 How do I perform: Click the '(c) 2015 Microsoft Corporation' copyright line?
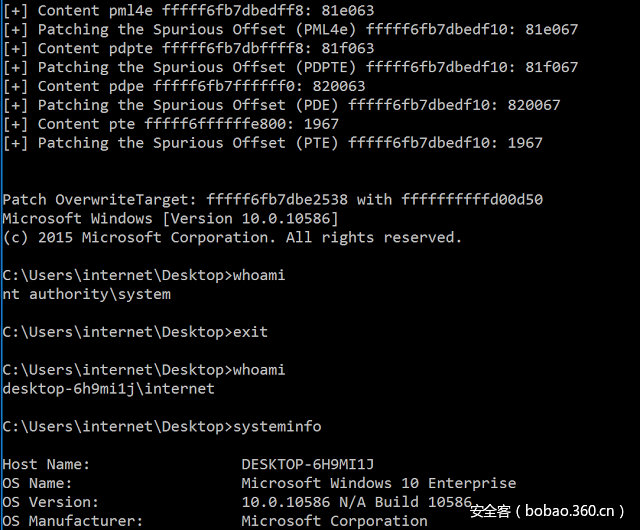point(232,237)
